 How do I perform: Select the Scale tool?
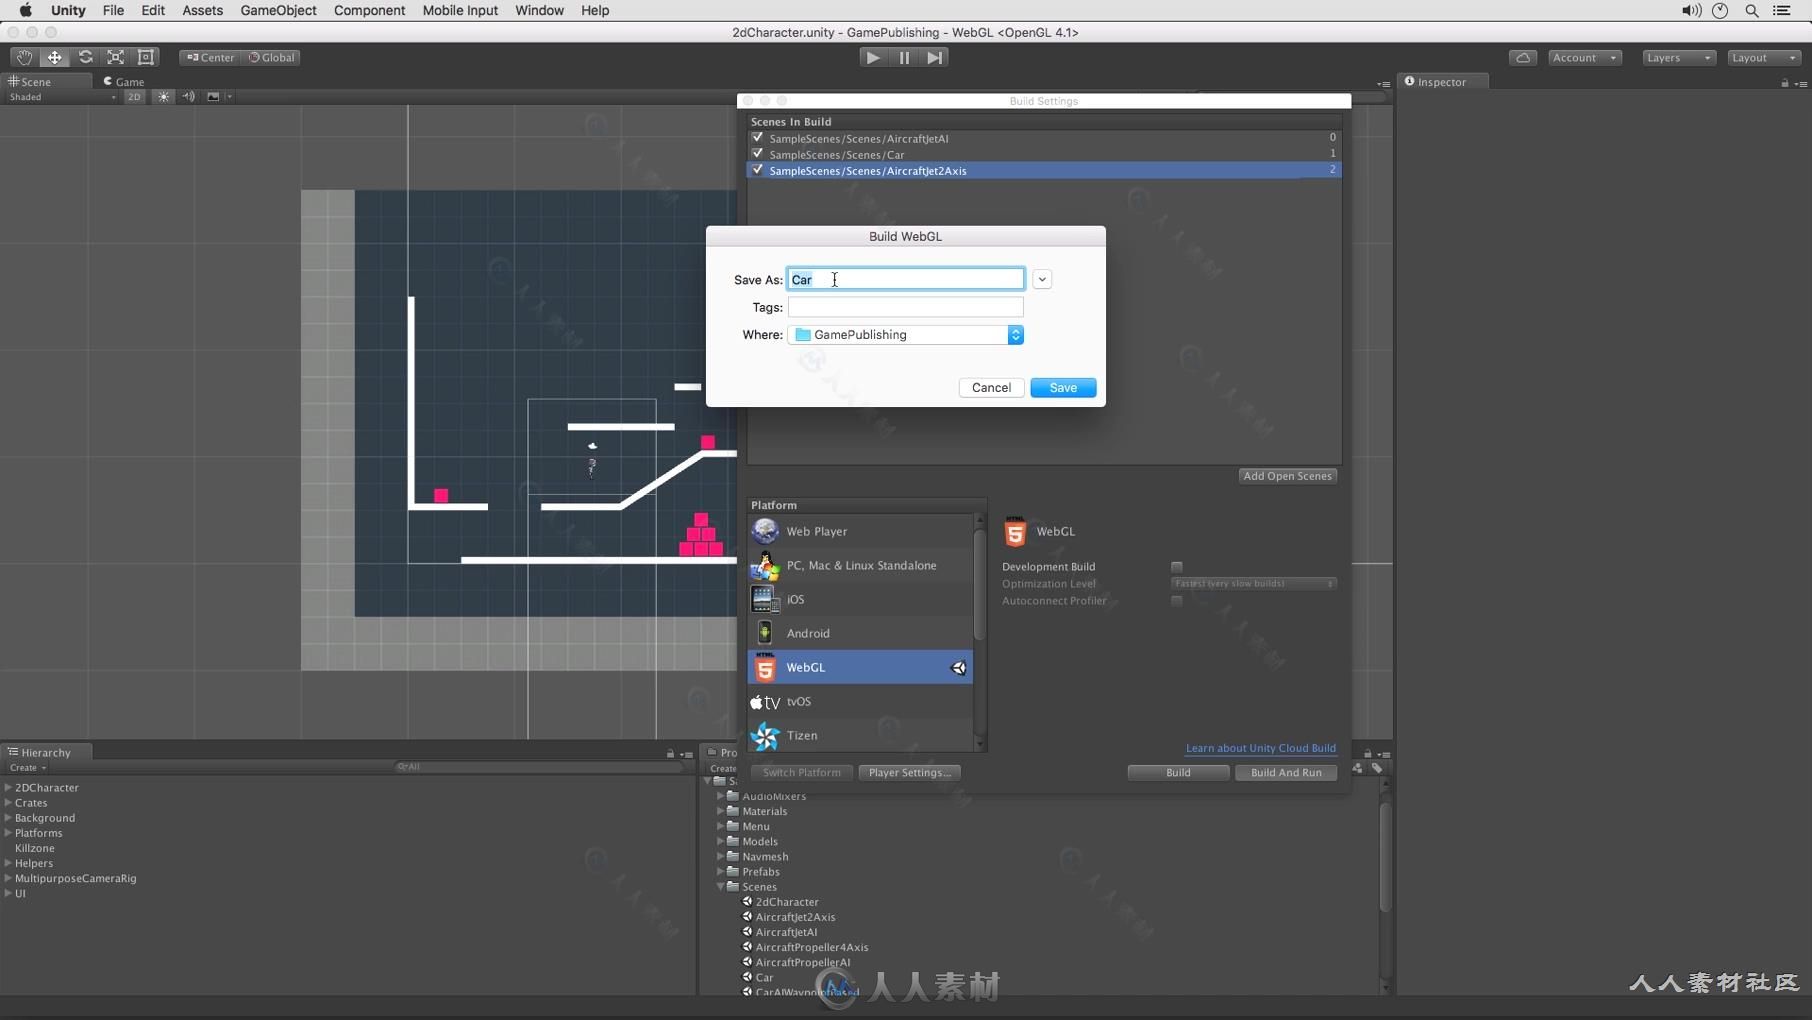coord(116,57)
